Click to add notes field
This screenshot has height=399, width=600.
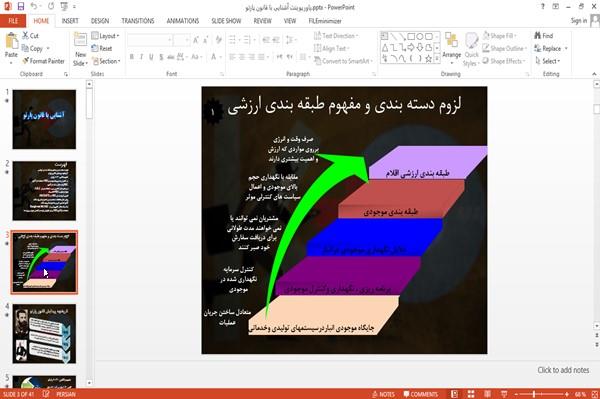563,370
